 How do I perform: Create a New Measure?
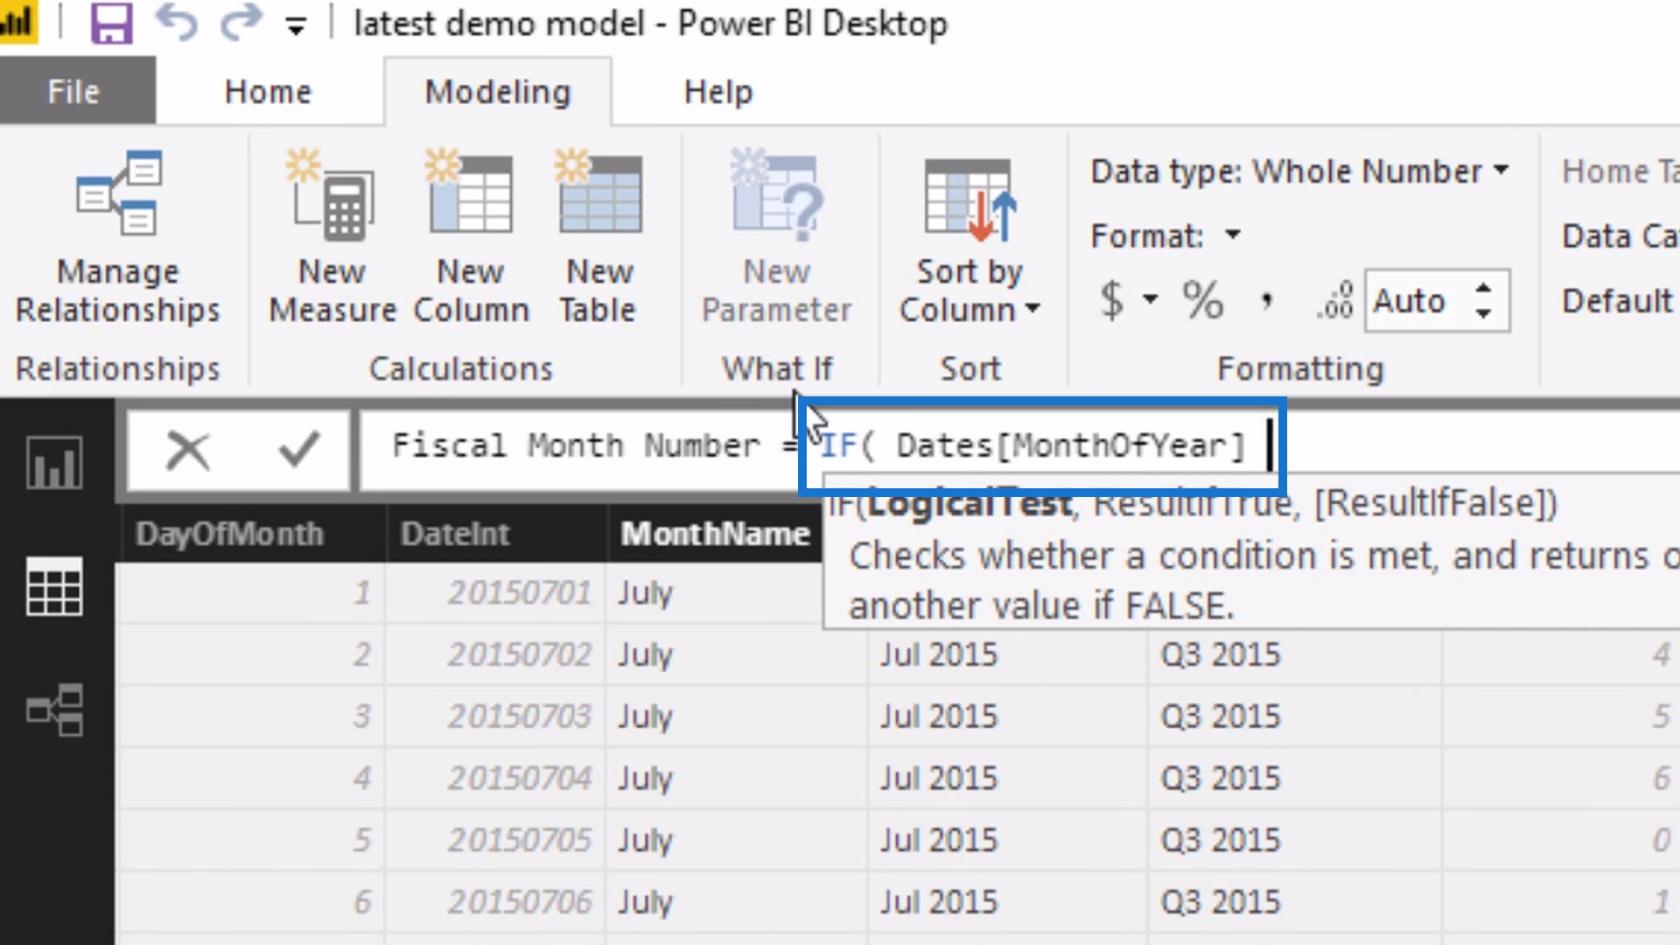pos(332,237)
